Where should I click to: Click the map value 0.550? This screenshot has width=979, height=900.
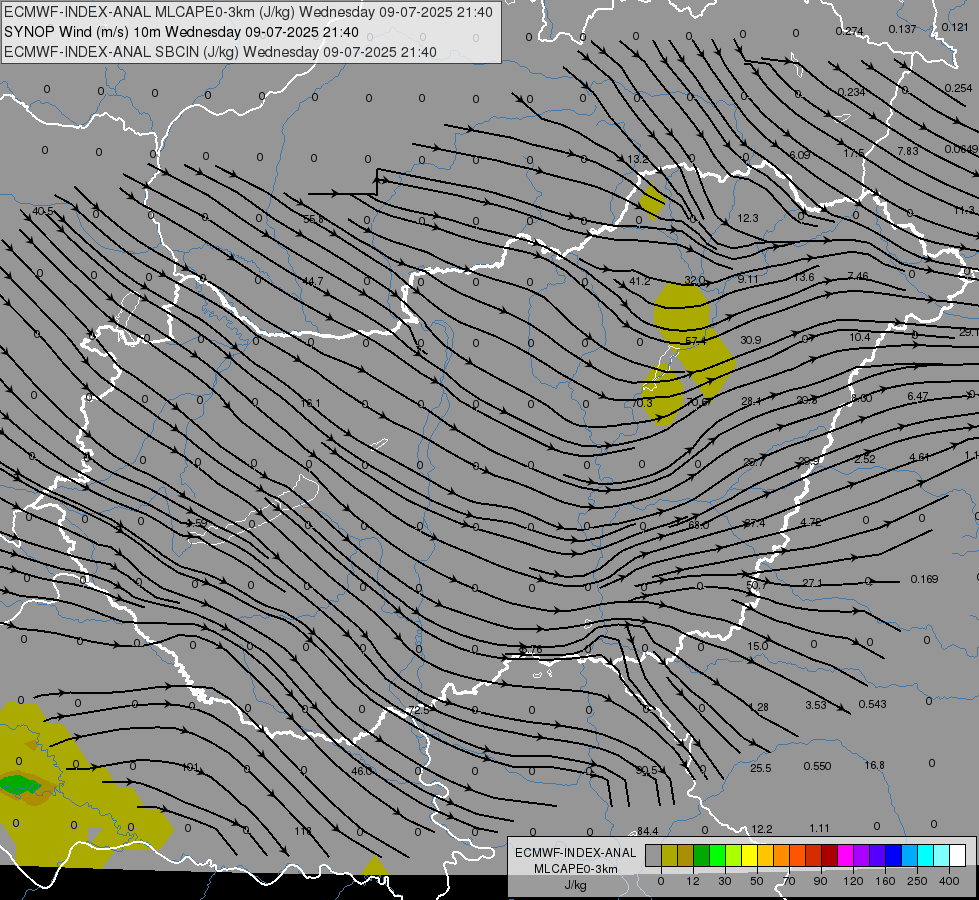[x=817, y=766]
